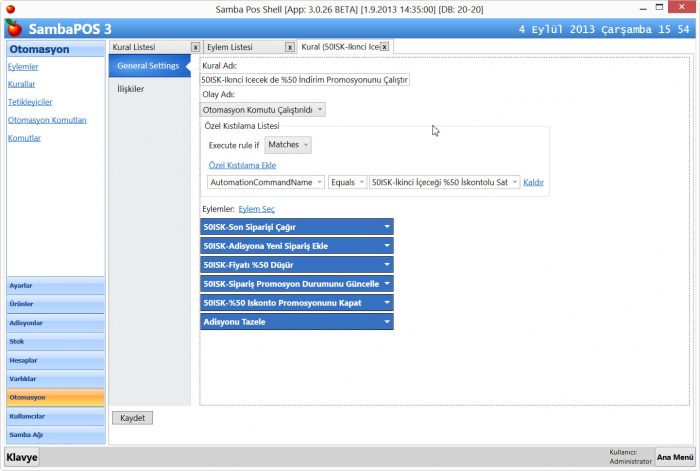Switch to the Kural Listesi tab

point(149,47)
